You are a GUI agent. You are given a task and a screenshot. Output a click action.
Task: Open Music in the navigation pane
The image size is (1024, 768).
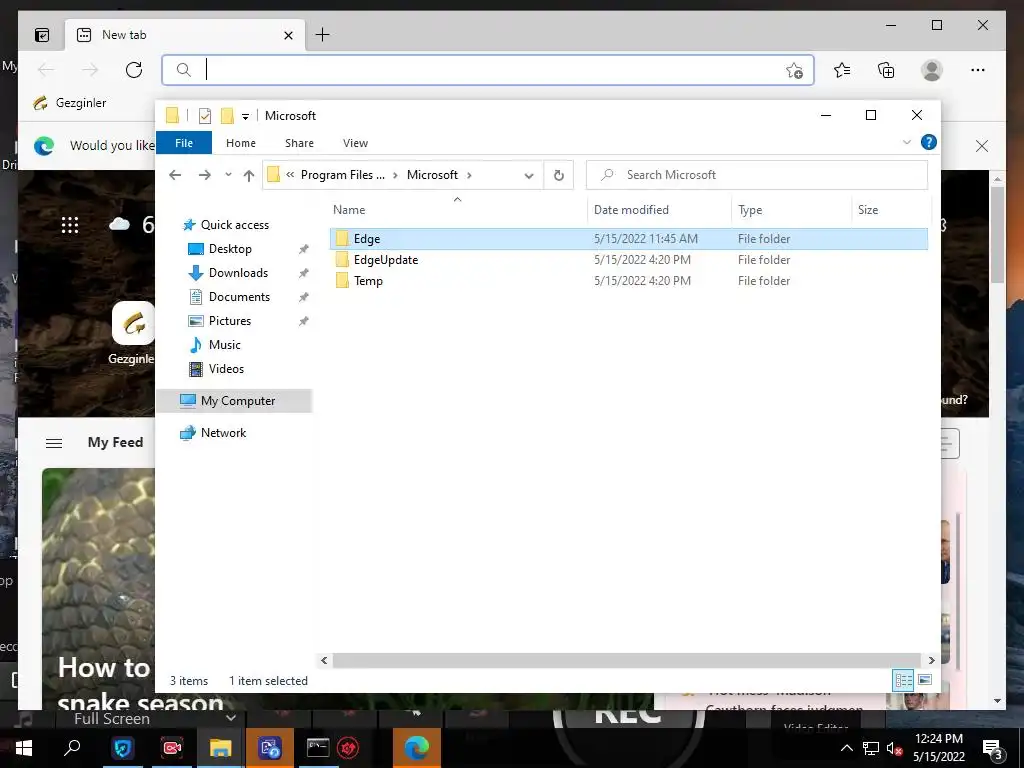coord(224,345)
